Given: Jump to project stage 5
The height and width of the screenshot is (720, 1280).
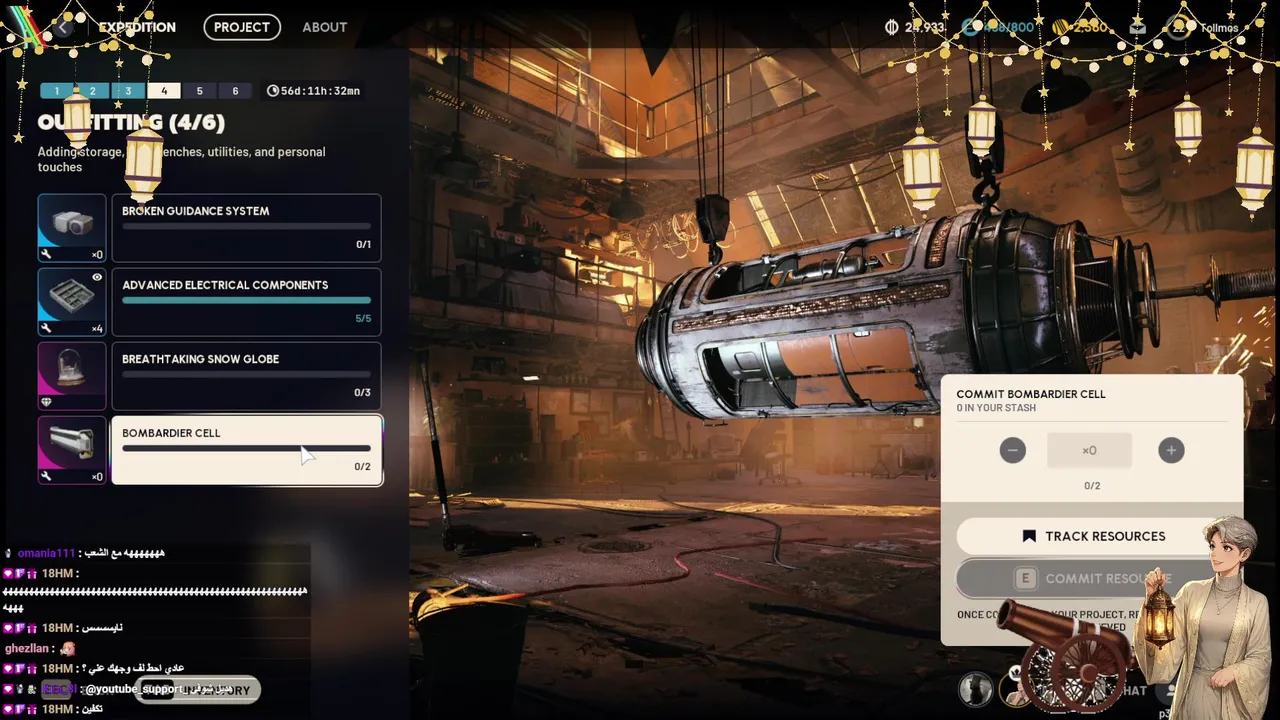Looking at the screenshot, I should (x=200, y=91).
